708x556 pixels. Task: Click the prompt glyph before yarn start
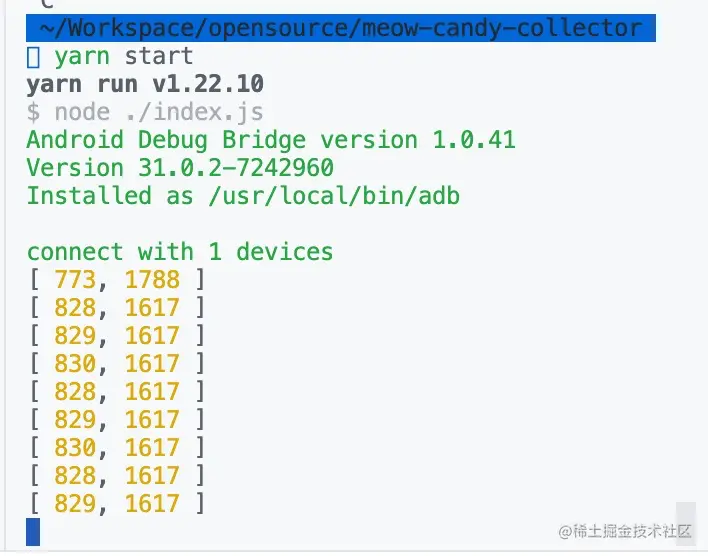point(33,57)
